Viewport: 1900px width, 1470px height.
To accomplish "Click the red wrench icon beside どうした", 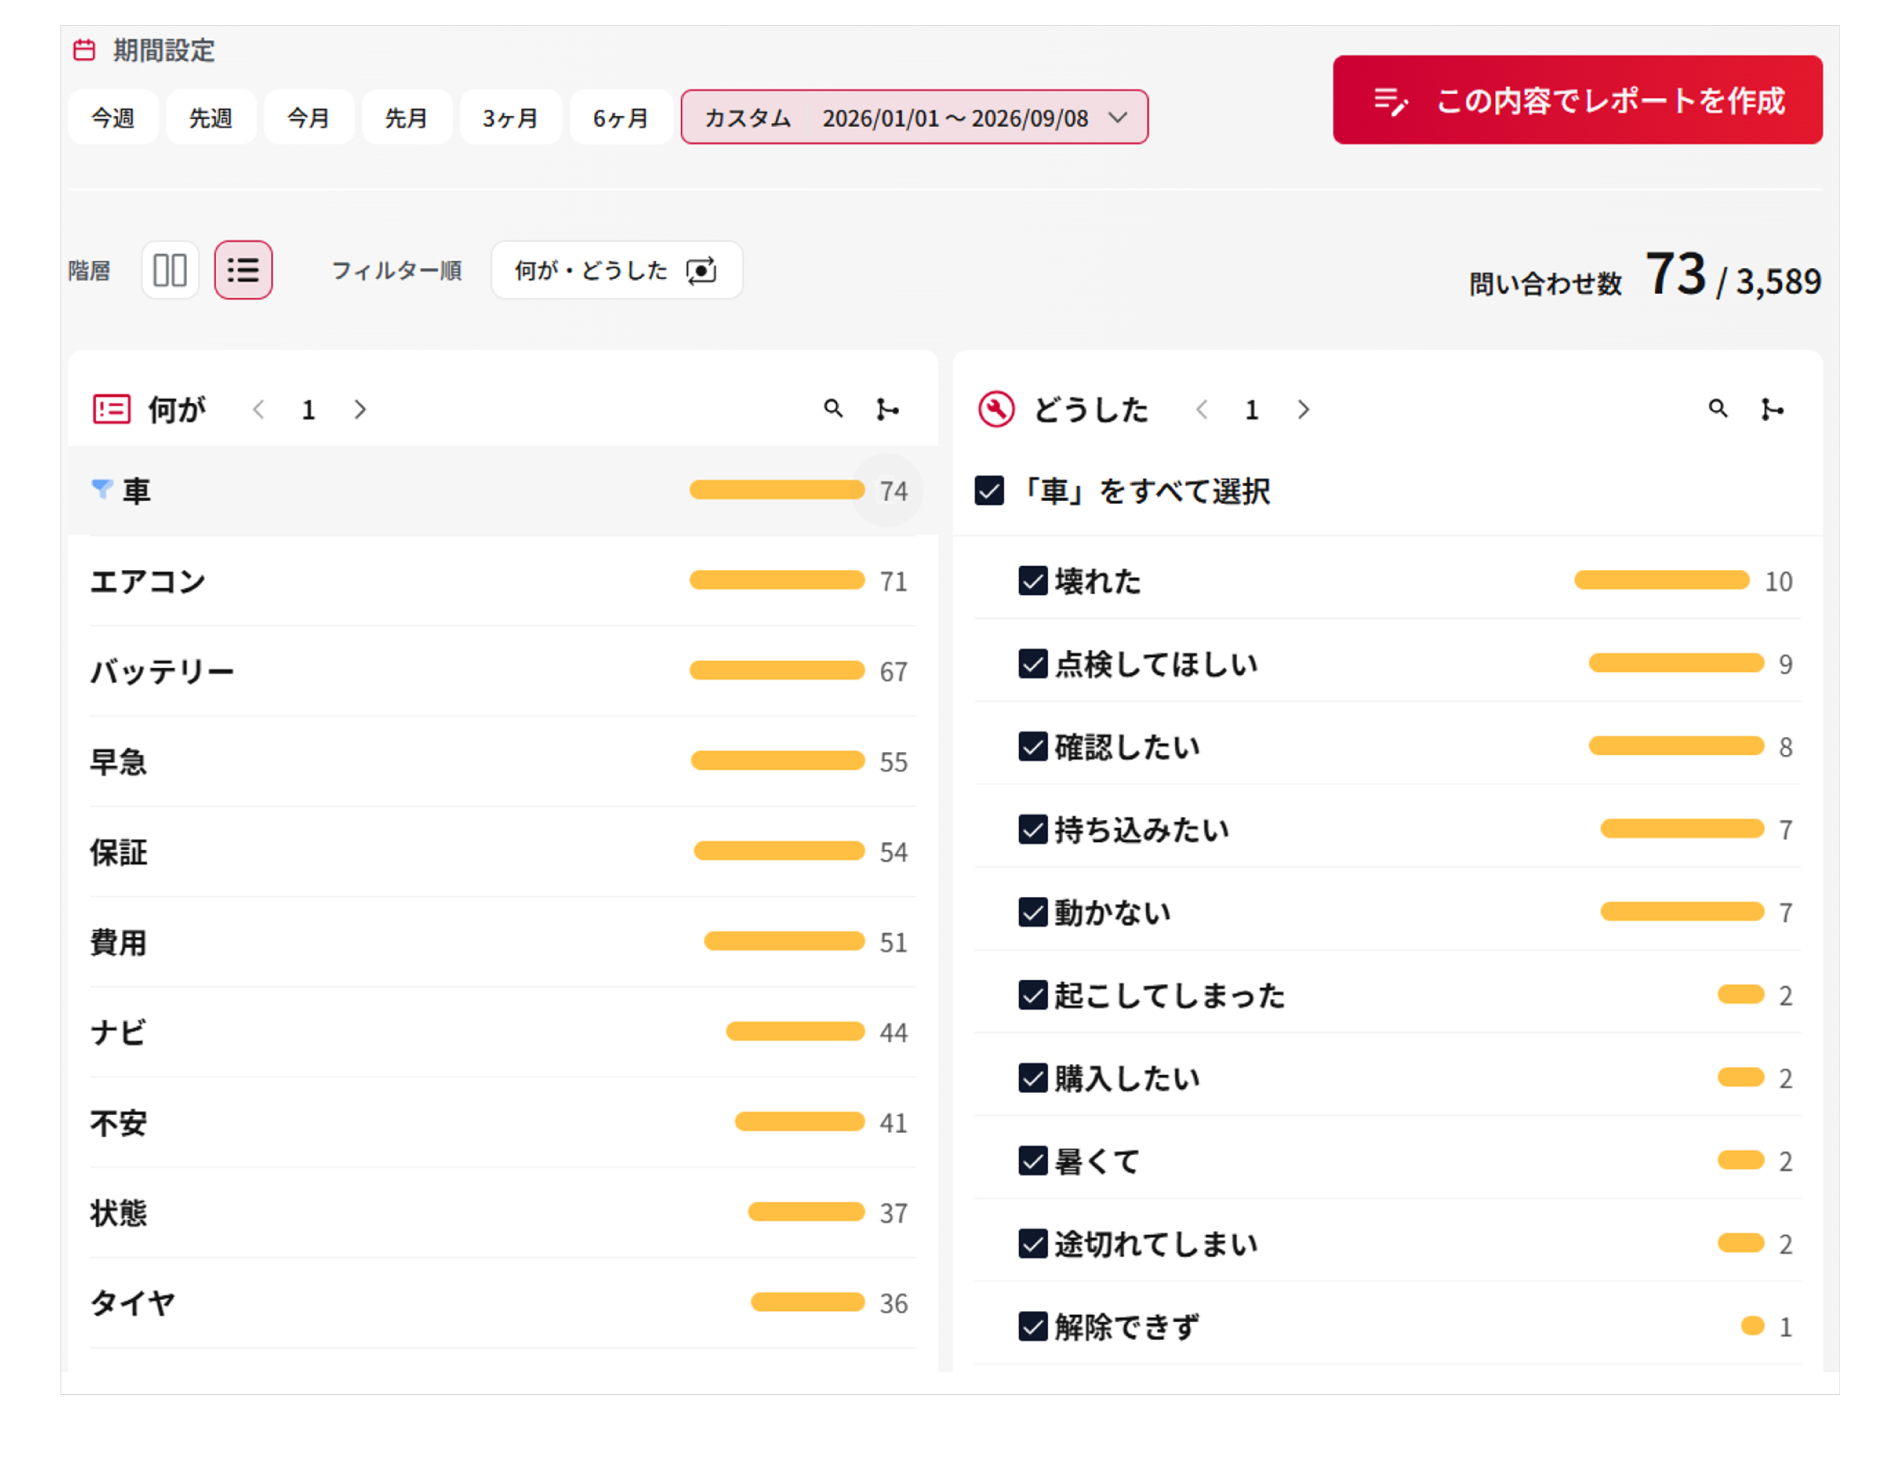I will coord(996,409).
